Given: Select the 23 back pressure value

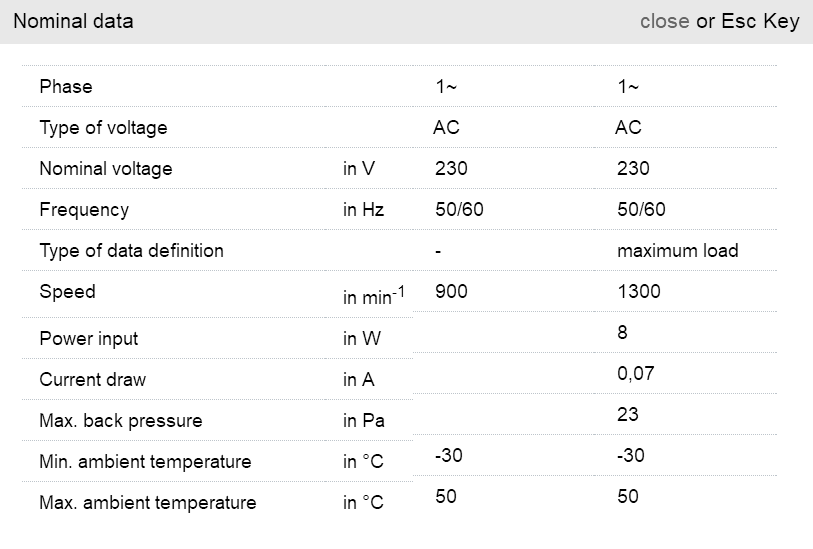Looking at the screenshot, I should click(628, 415).
